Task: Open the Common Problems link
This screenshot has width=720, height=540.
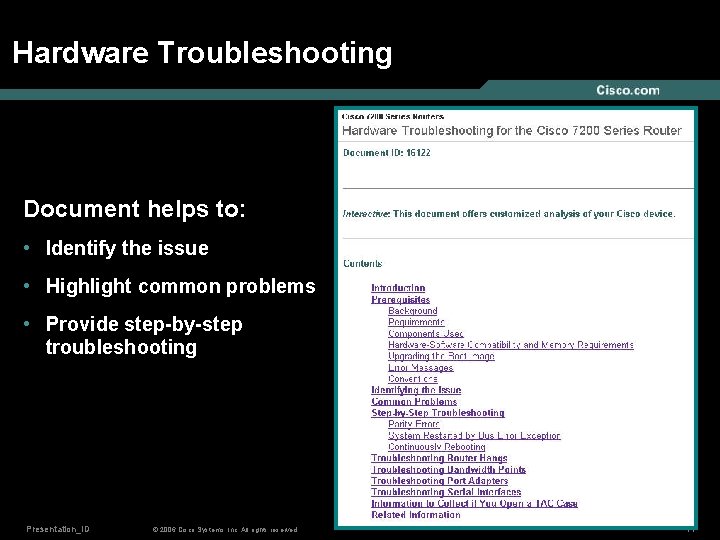Action: click(415, 401)
